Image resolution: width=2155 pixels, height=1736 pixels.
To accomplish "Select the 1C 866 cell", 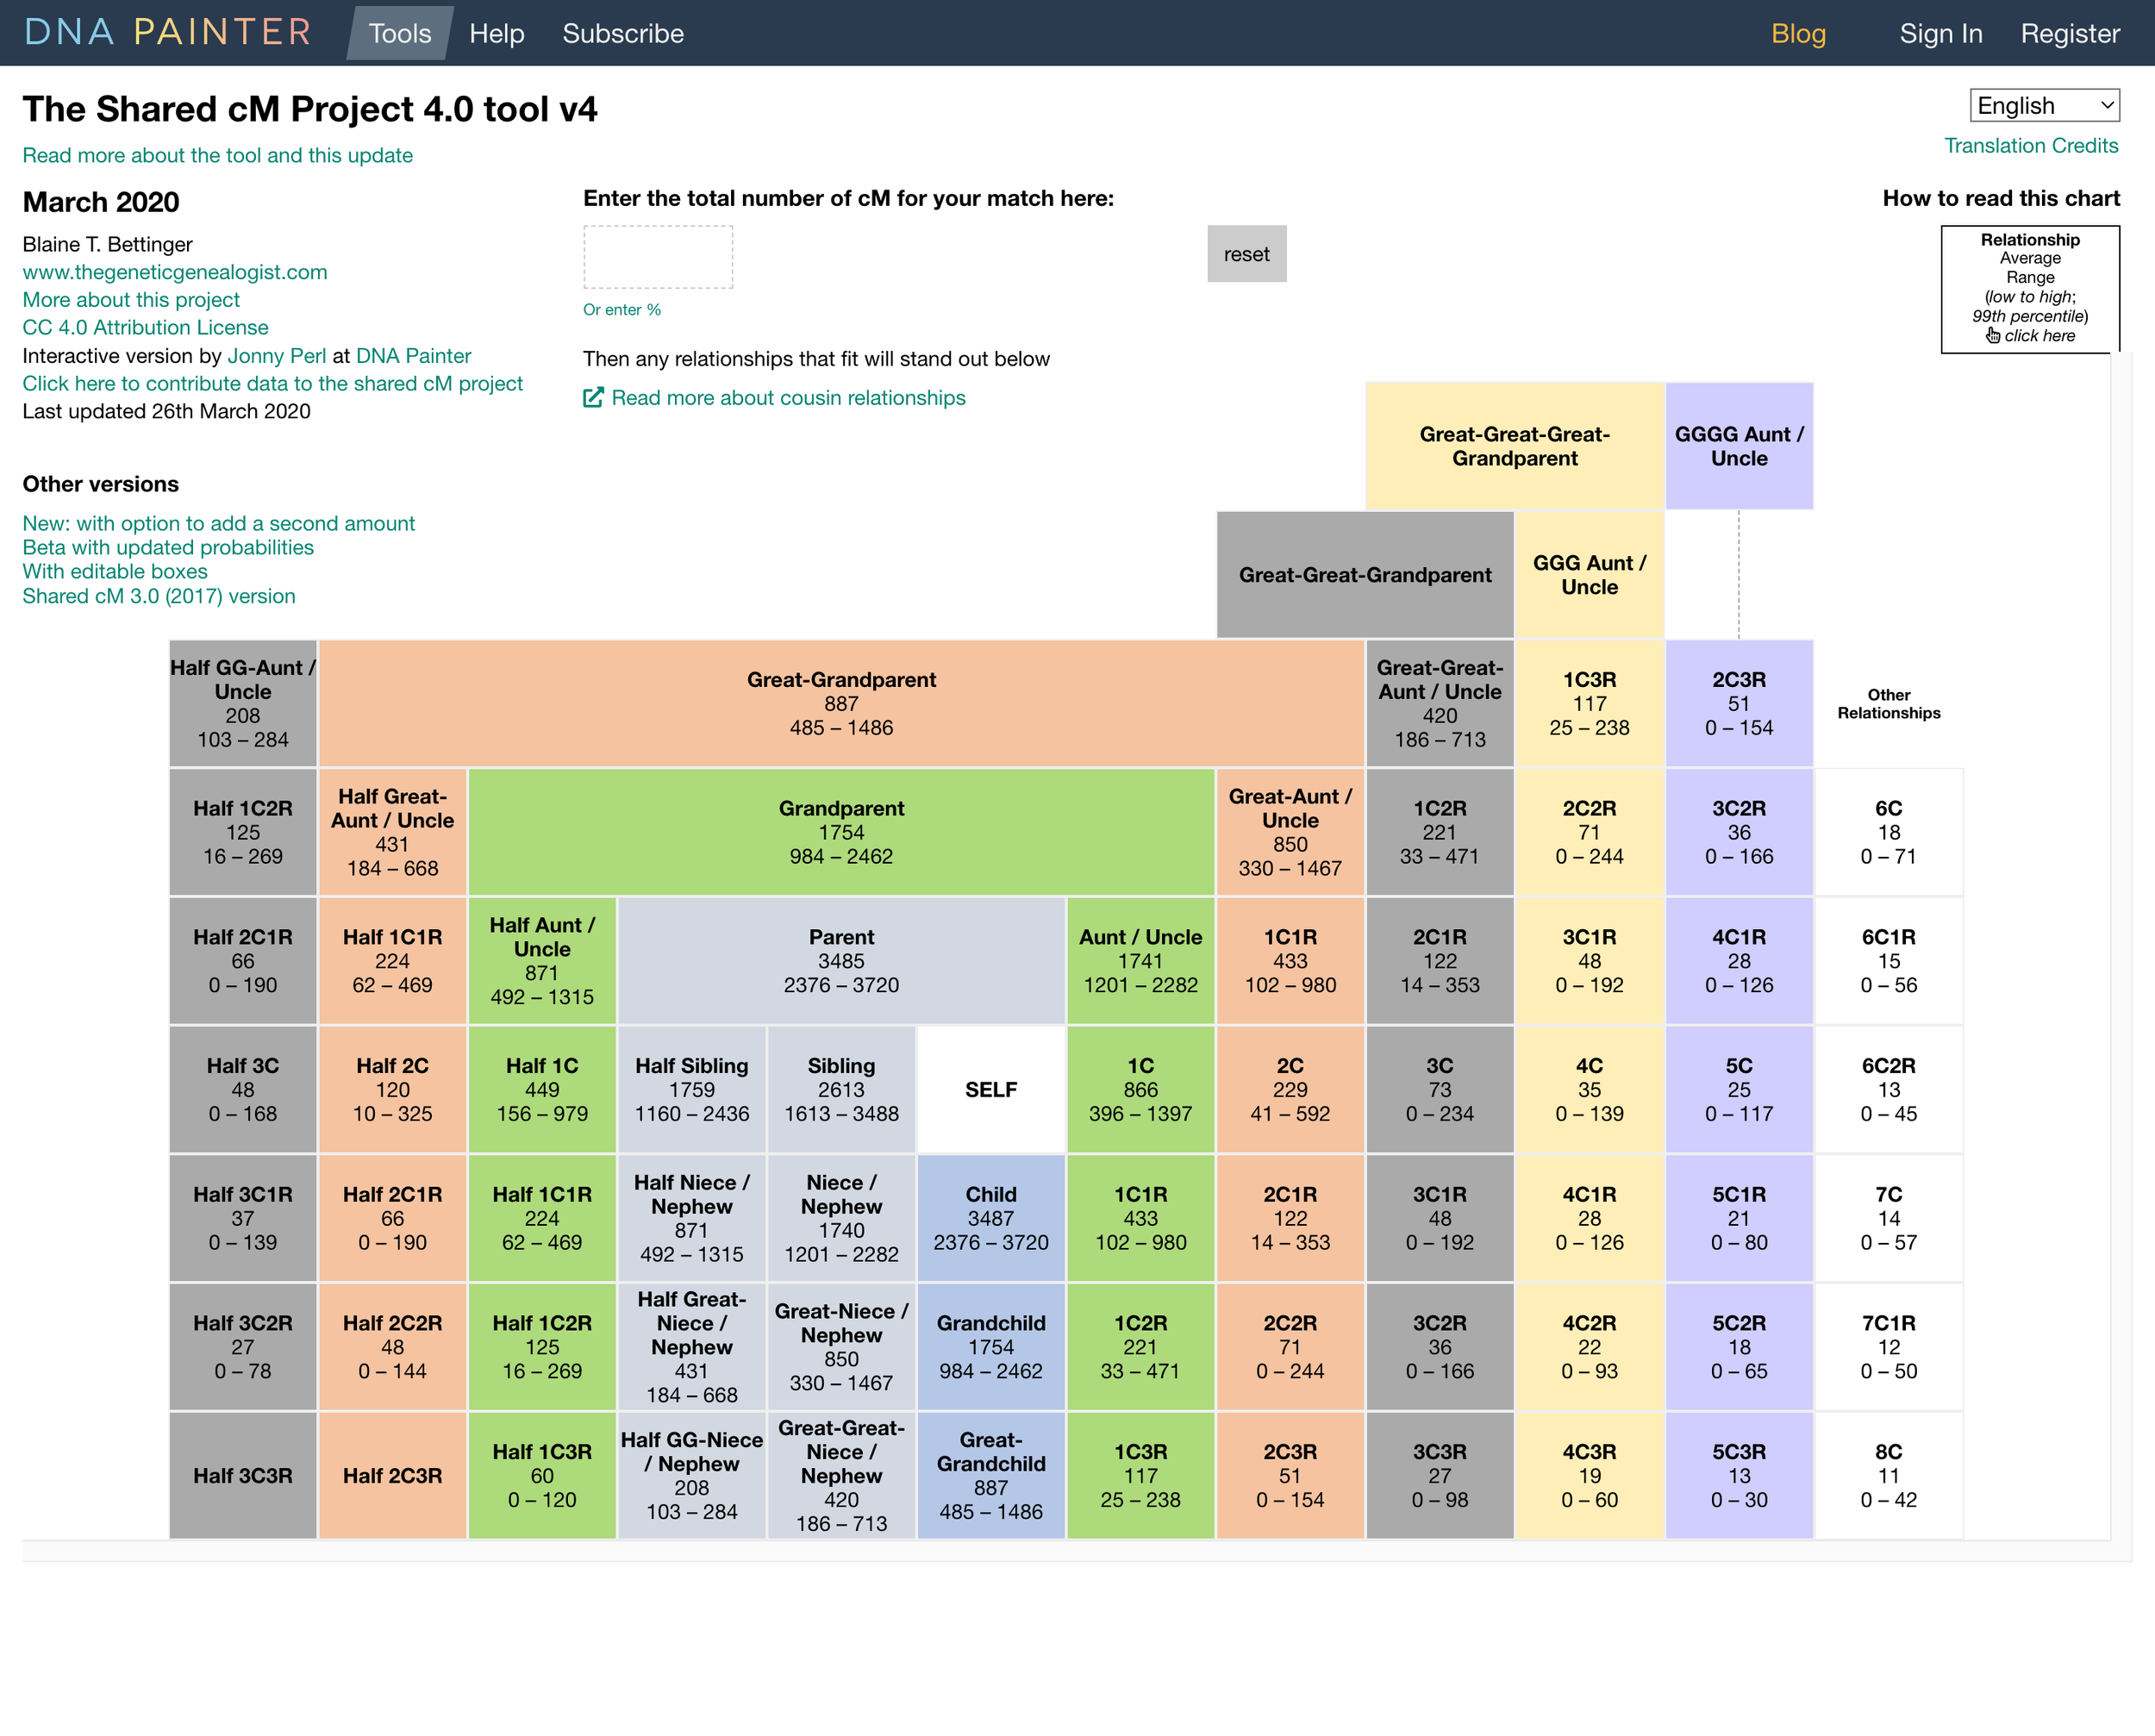I will 1141,1090.
